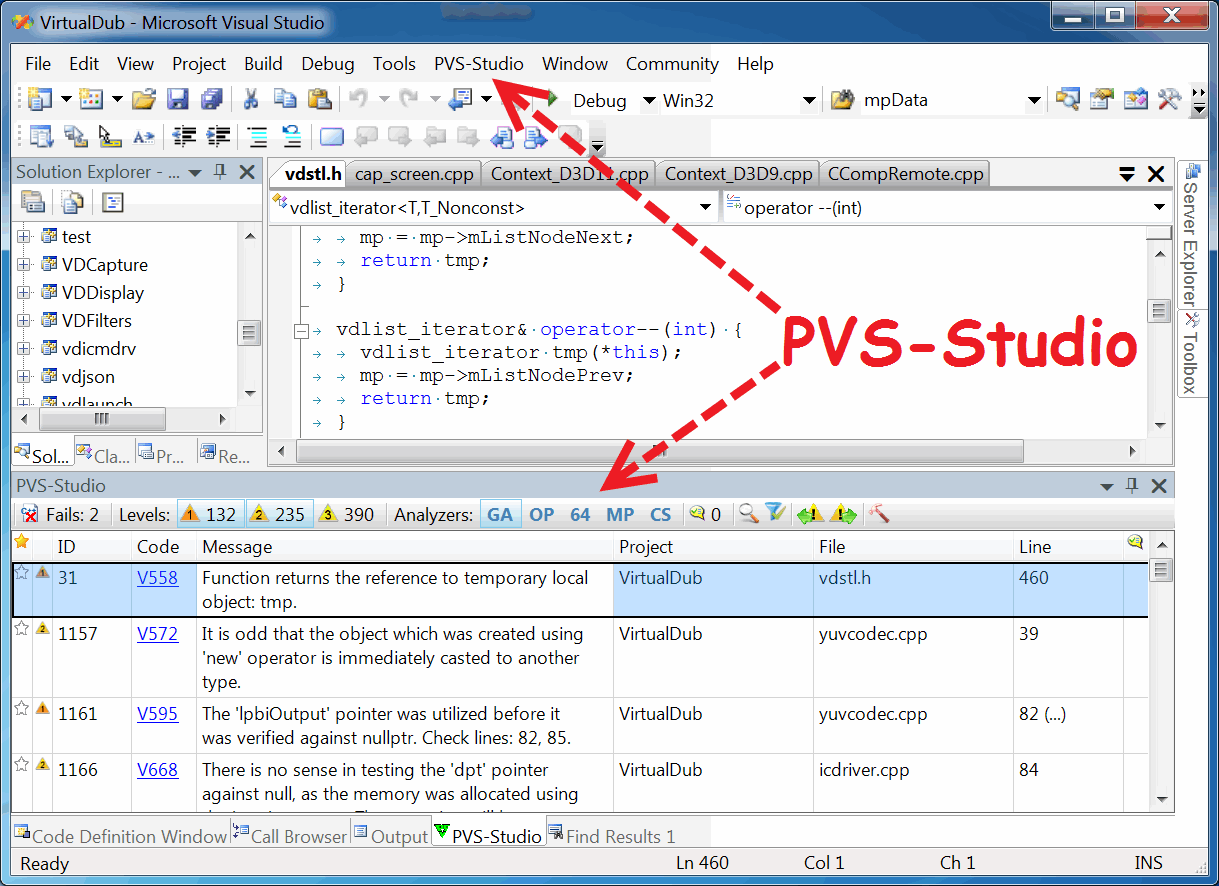The width and height of the screenshot is (1219, 886).
Task: Decrease line indent in text editor toolbar
Action: point(184,137)
